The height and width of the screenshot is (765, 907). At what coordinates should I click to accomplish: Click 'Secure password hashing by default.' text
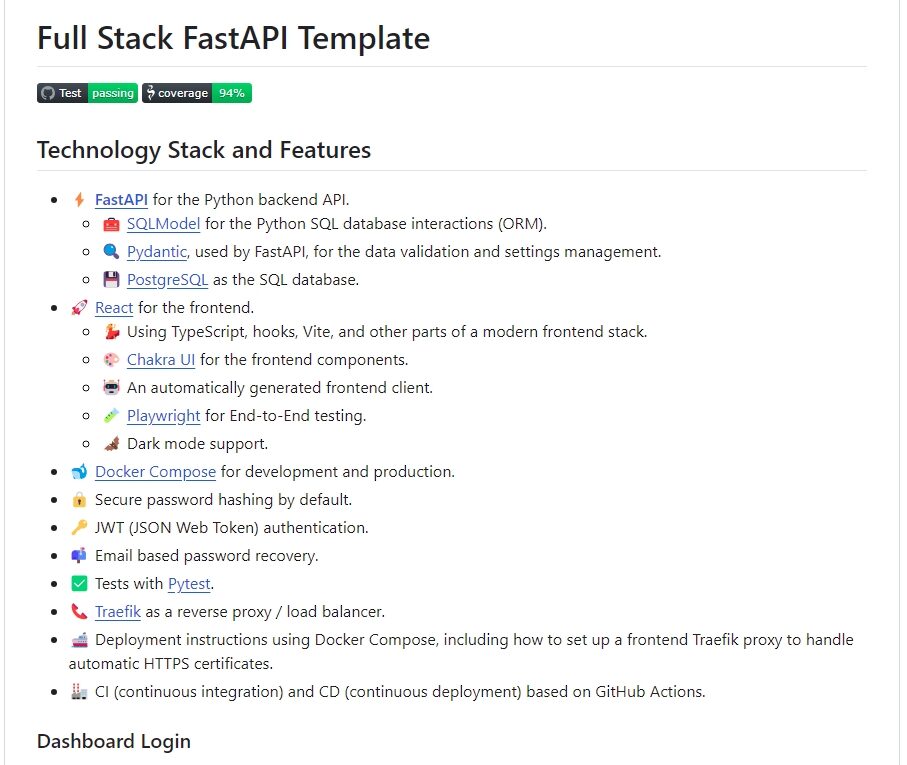pos(223,500)
